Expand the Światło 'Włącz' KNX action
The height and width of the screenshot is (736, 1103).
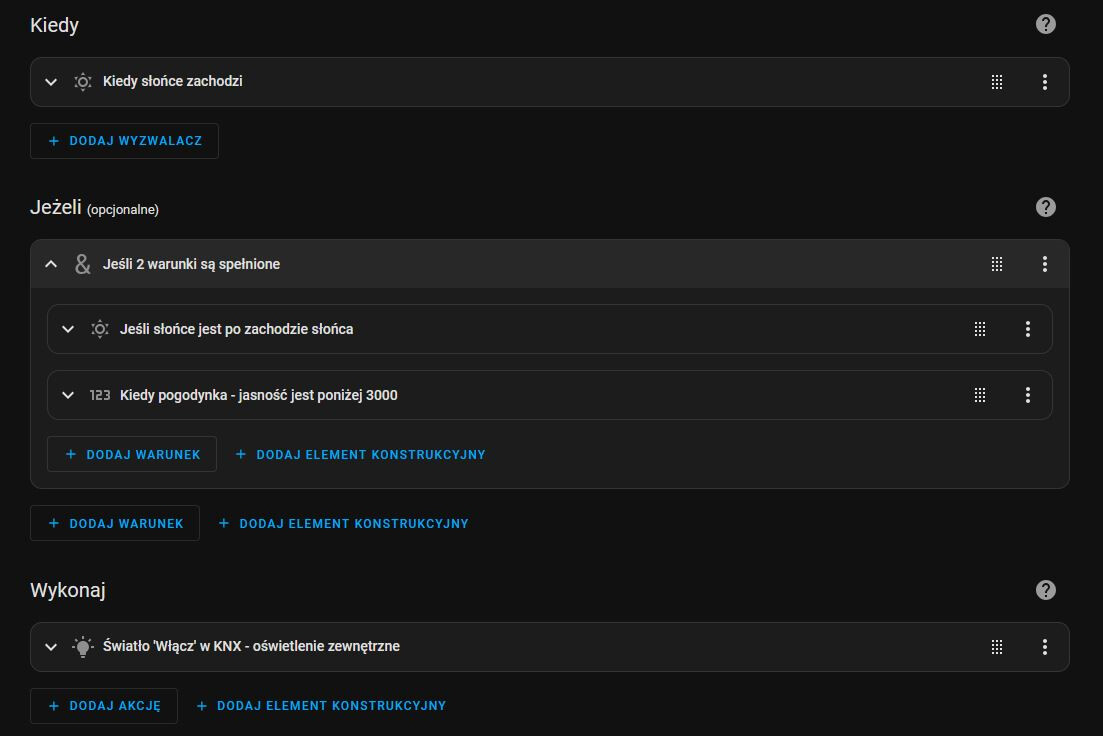[x=51, y=647]
